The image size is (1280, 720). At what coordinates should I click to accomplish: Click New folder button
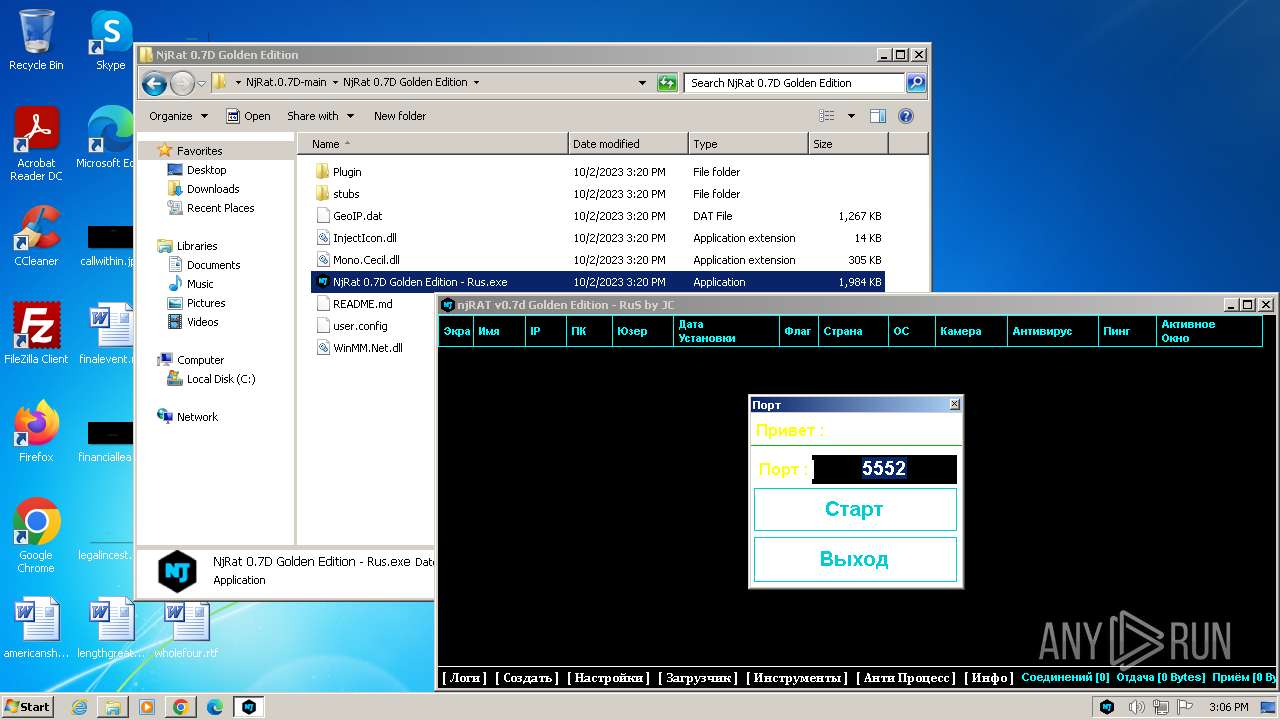(x=400, y=116)
